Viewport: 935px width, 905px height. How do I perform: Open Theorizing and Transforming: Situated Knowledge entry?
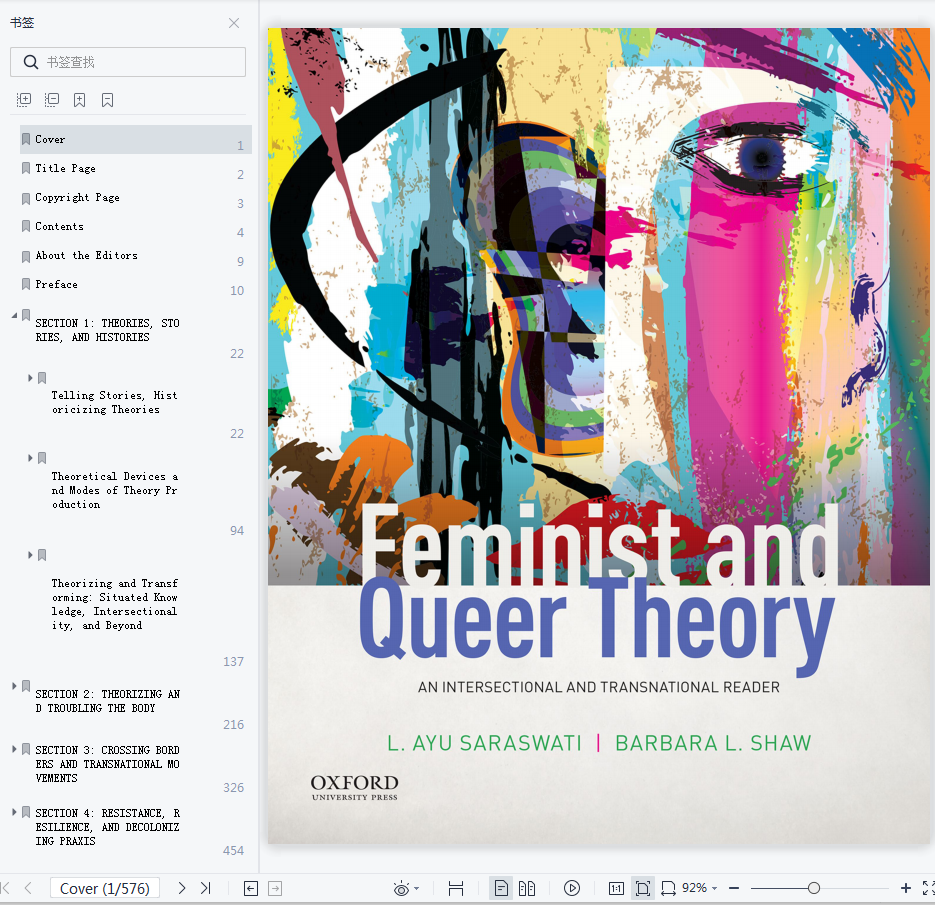click(114, 604)
